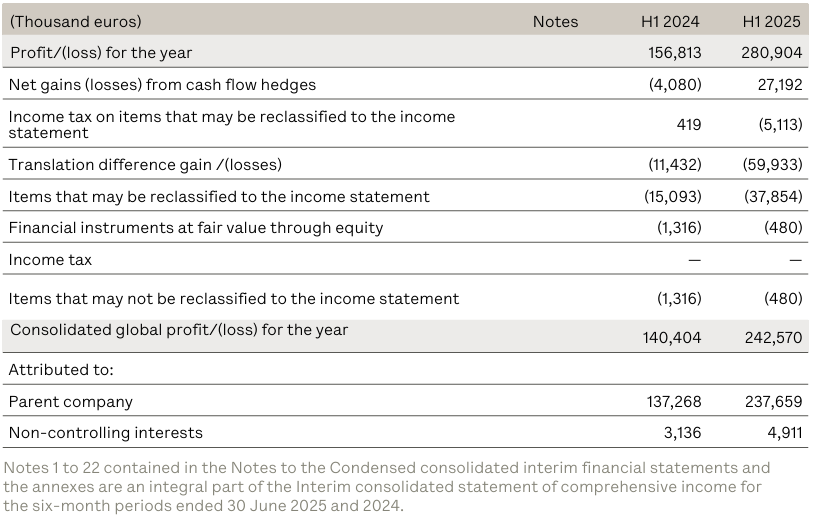The height and width of the screenshot is (519, 816).
Task: Click the H1 2025 column header
Action: 772,21
